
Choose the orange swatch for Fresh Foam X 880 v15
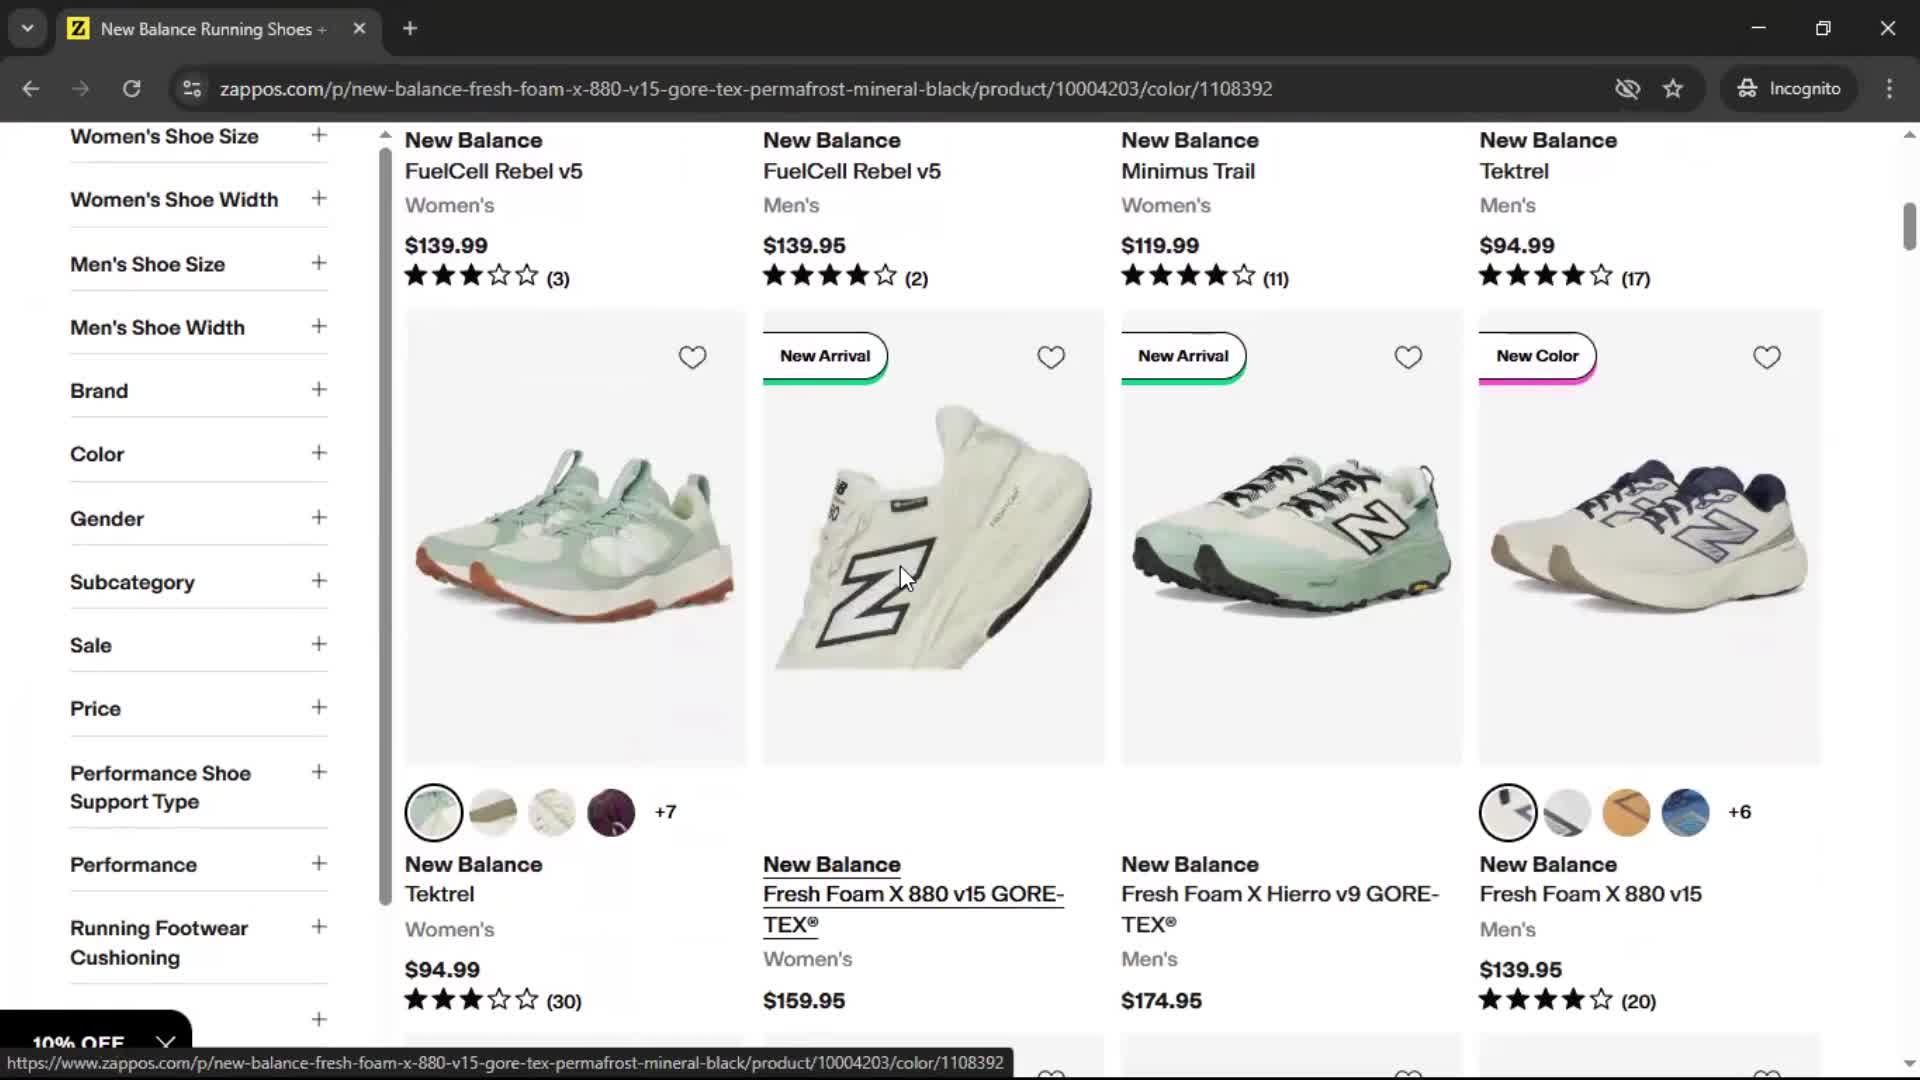(x=1626, y=812)
